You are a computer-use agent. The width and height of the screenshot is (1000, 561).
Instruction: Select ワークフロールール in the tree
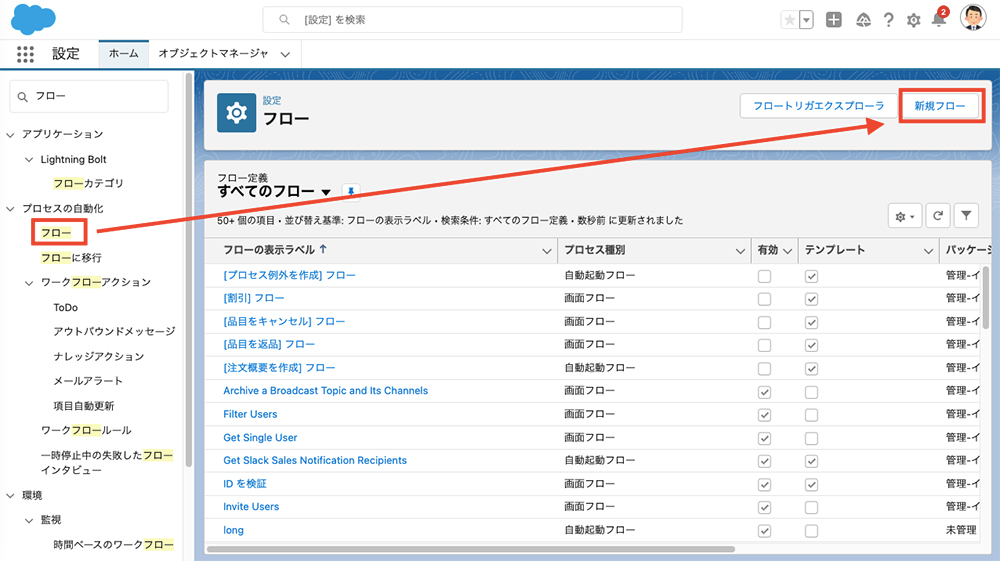click(x=86, y=430)
